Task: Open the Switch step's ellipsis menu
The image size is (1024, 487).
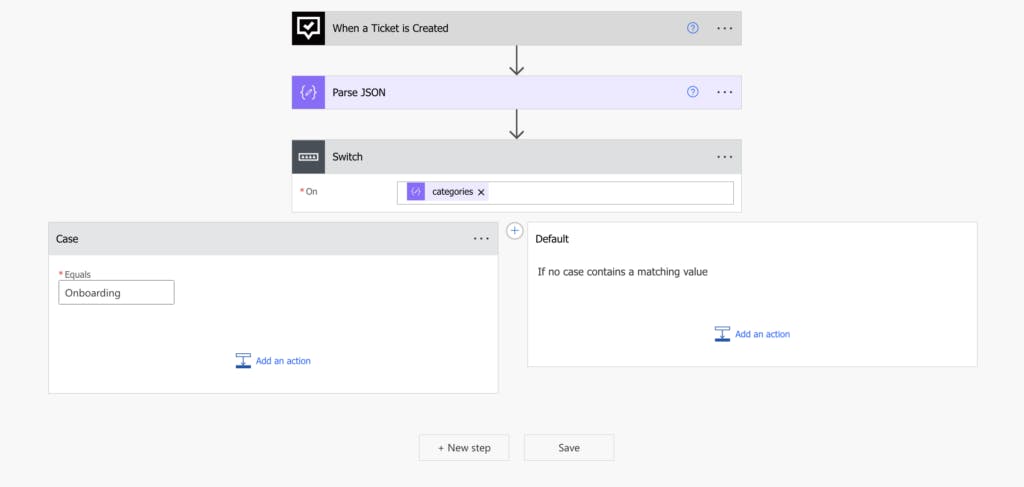Action: click(725, 157)
